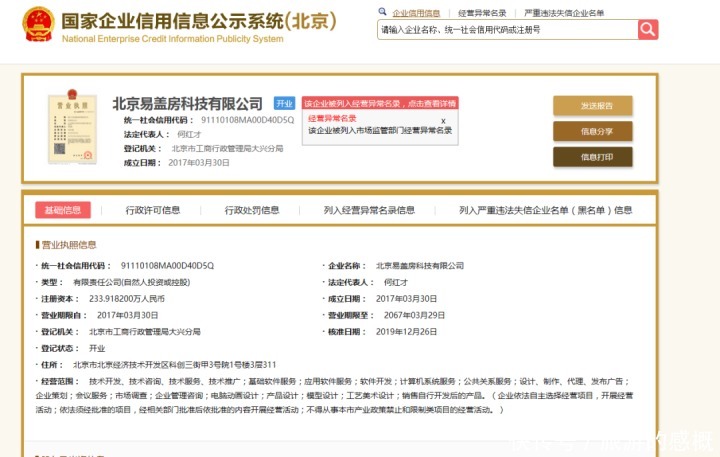Click the red search magnifier button

click(x=648, y=29)
